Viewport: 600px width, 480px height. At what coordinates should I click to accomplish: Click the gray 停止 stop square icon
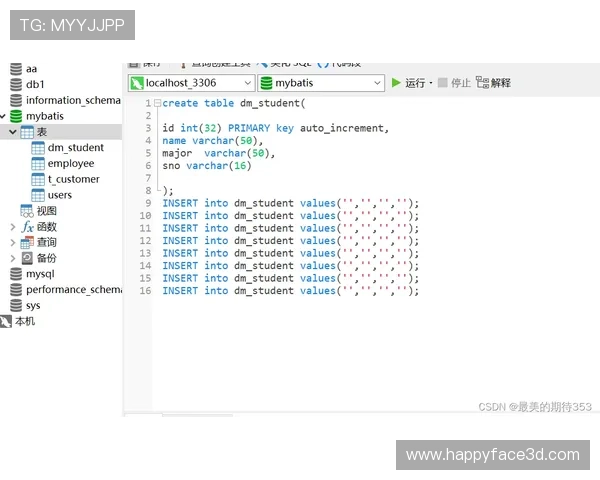(x=442, y=83)
